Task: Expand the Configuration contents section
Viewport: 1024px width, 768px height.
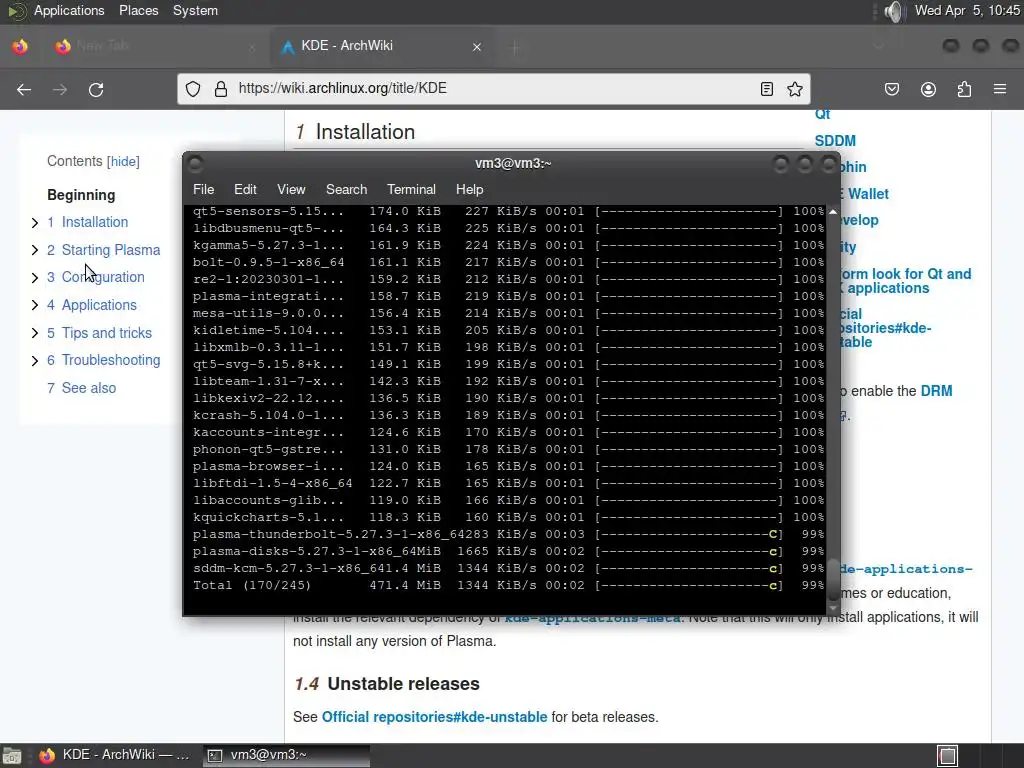Action: (x=35, y=278)
